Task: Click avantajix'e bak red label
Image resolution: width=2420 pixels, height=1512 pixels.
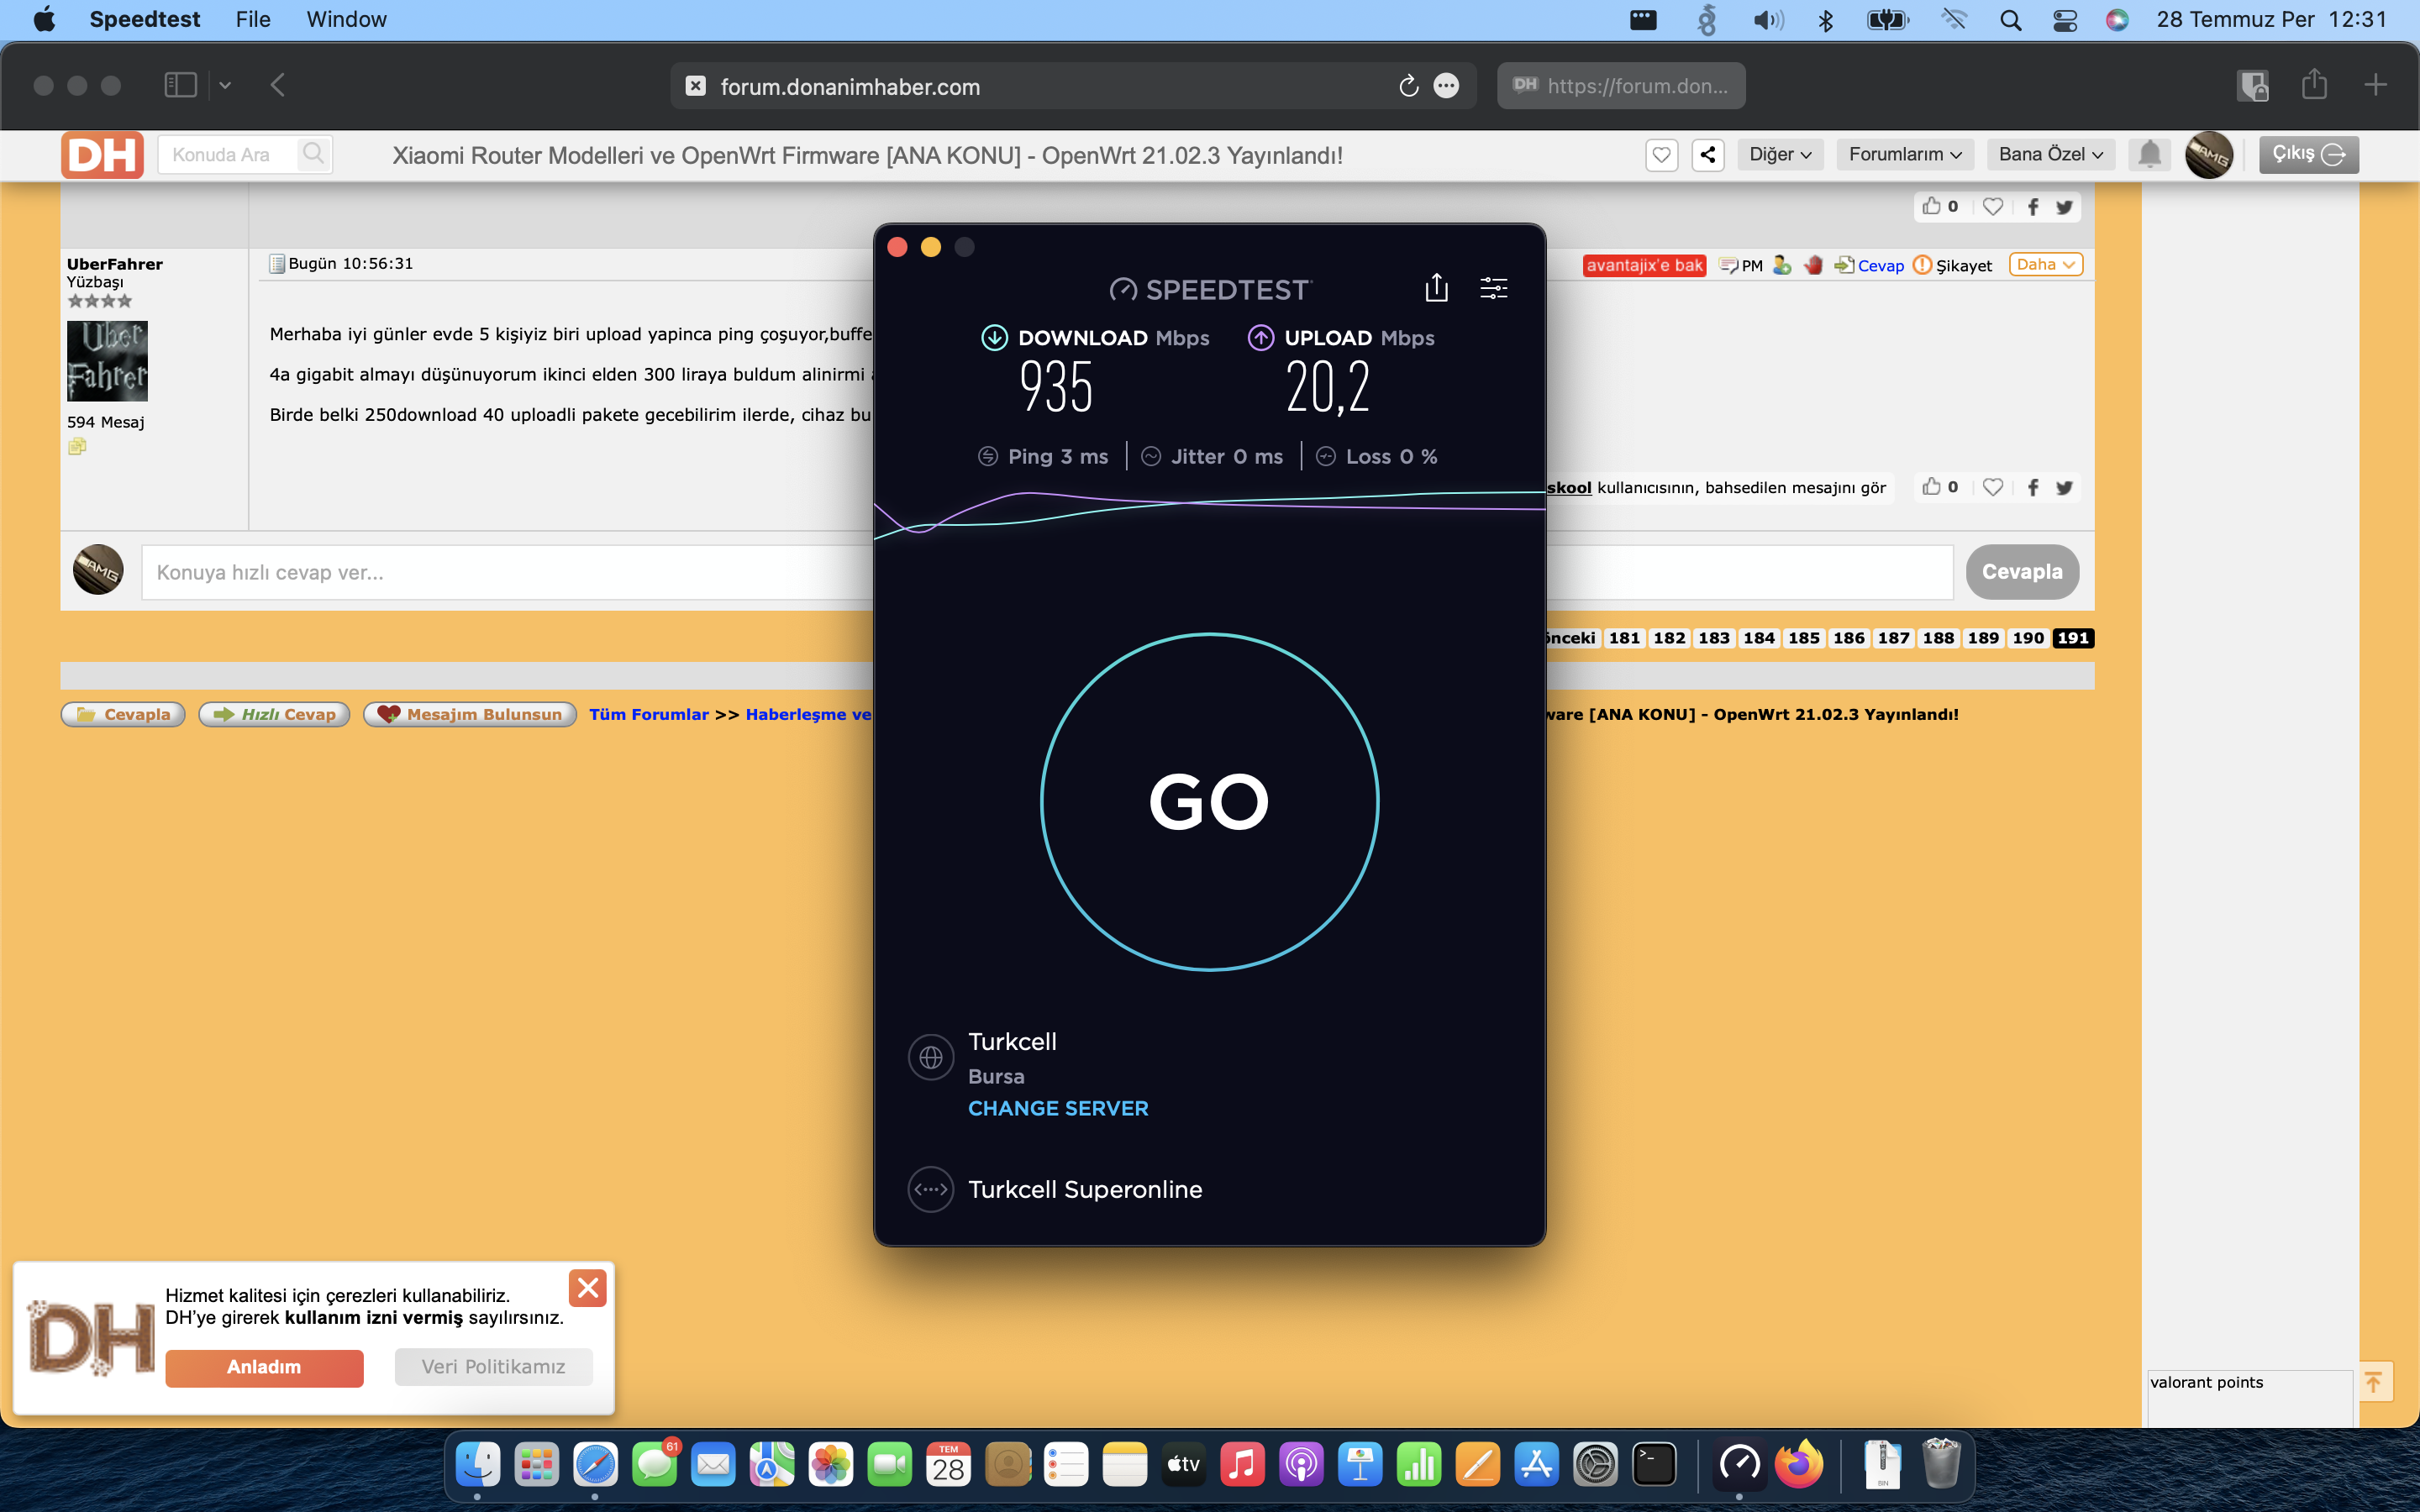Action: click(1644, 265)
